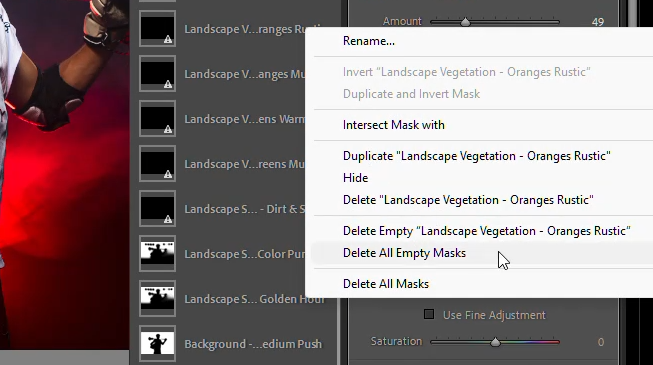
Task: Choose Duplicate "Landscape Vegetation - Oranges Rustic"
Action: pos(476,156)
